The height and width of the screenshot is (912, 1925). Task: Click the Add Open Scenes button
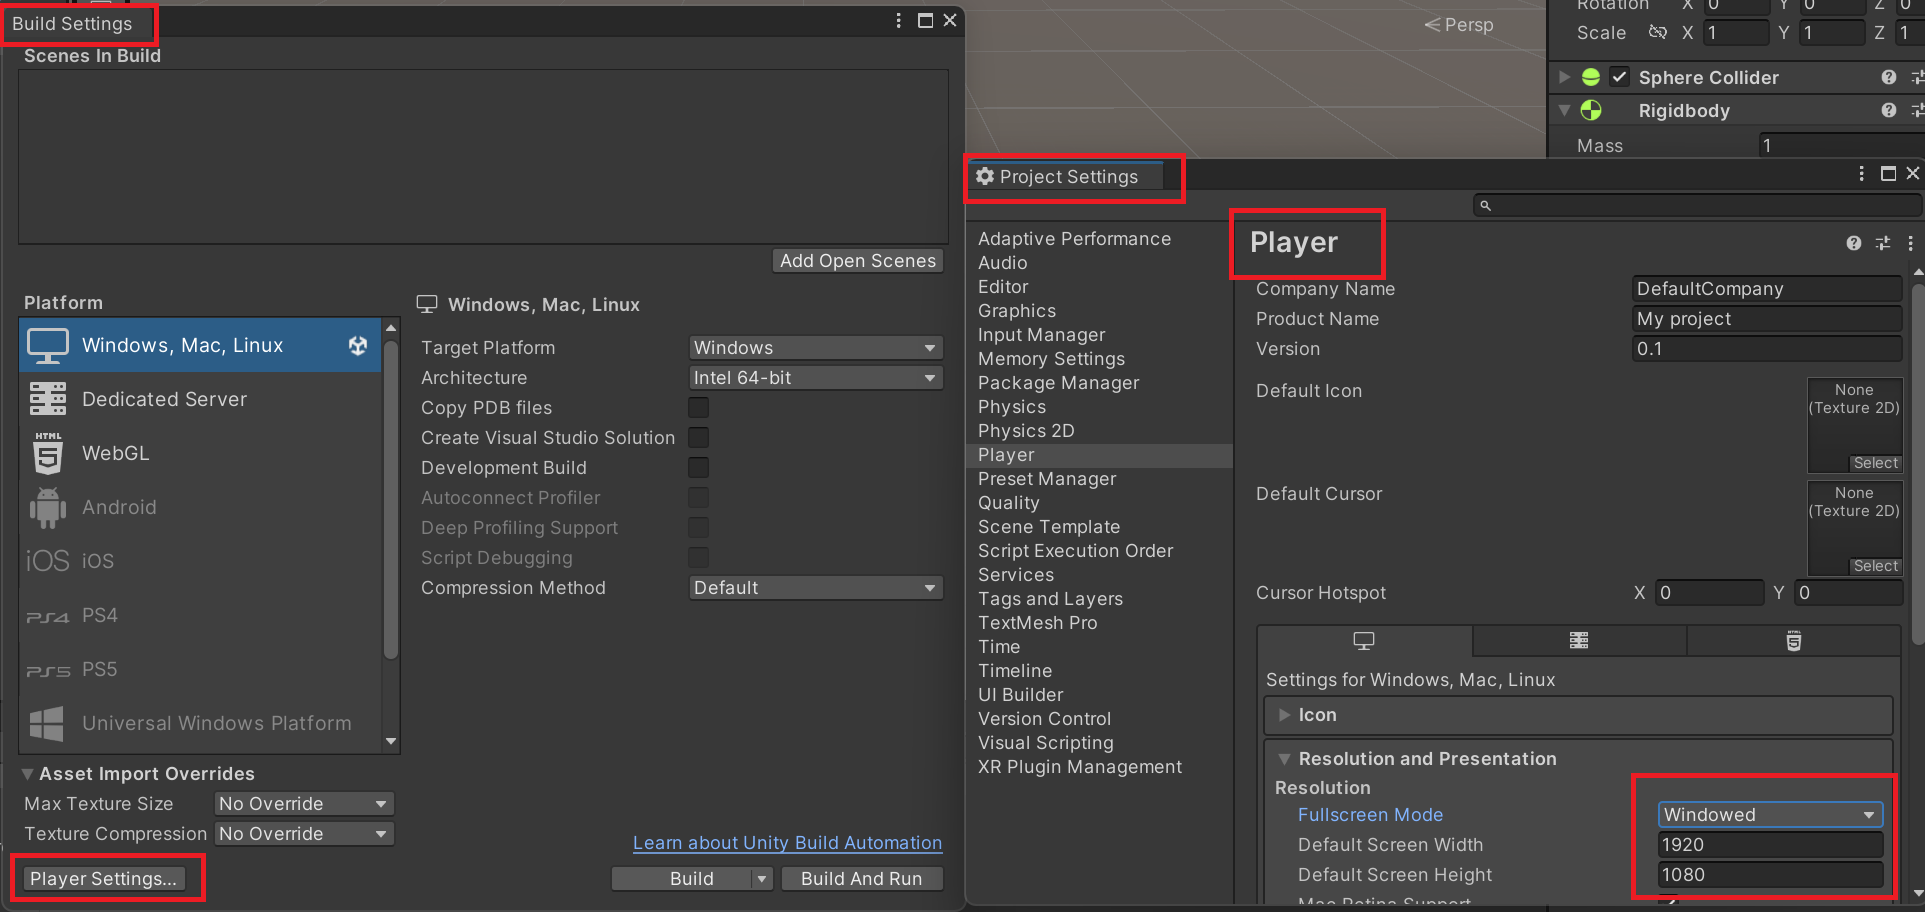857,261
